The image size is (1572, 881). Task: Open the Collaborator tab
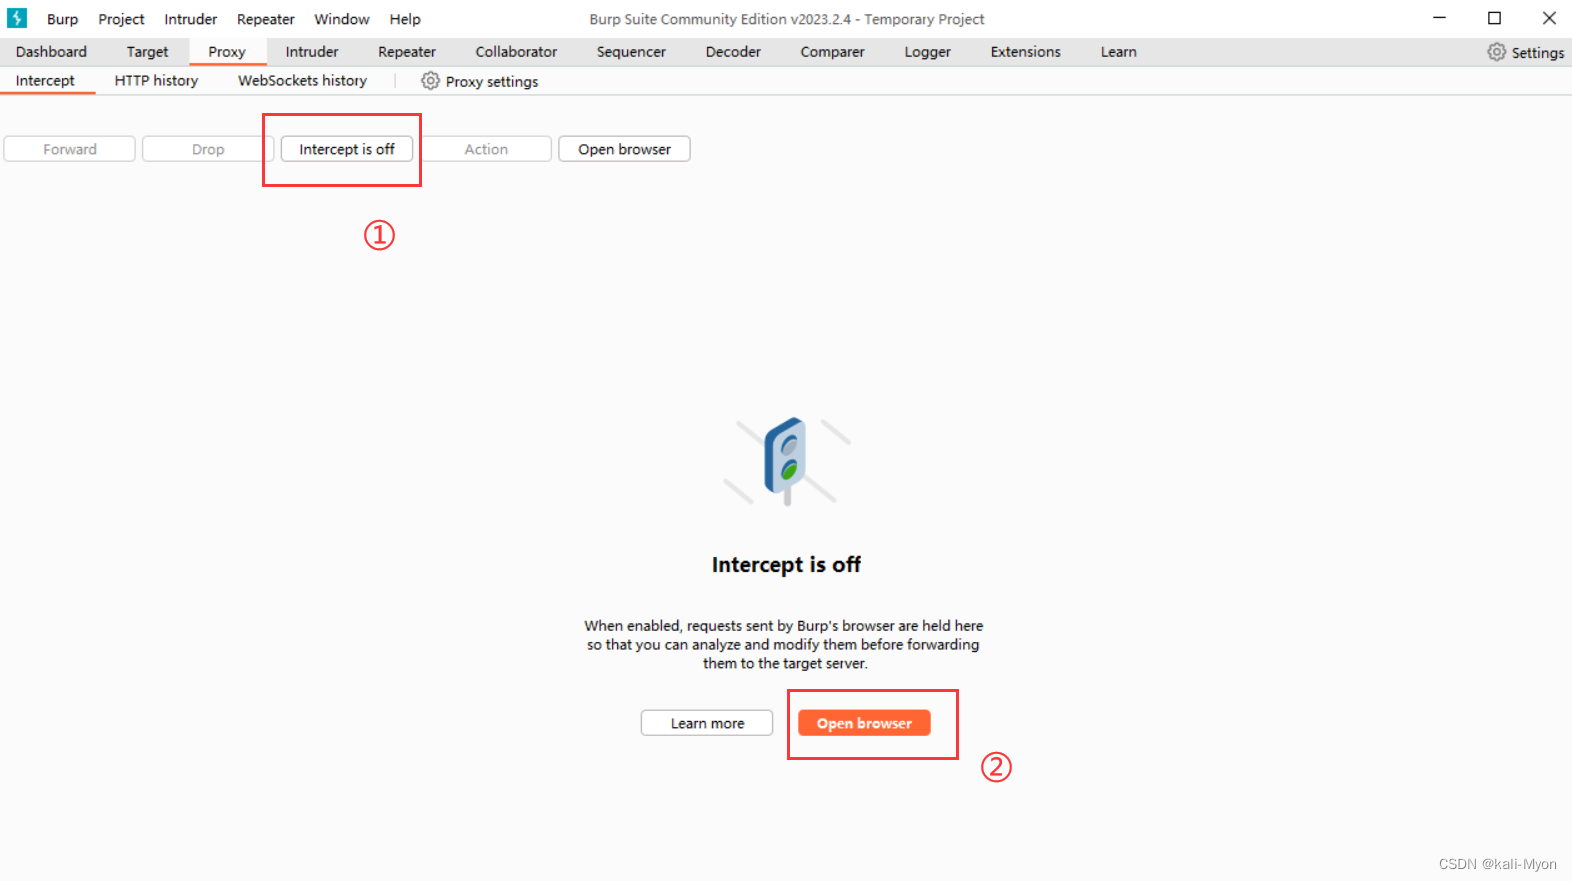pos(516,52)
